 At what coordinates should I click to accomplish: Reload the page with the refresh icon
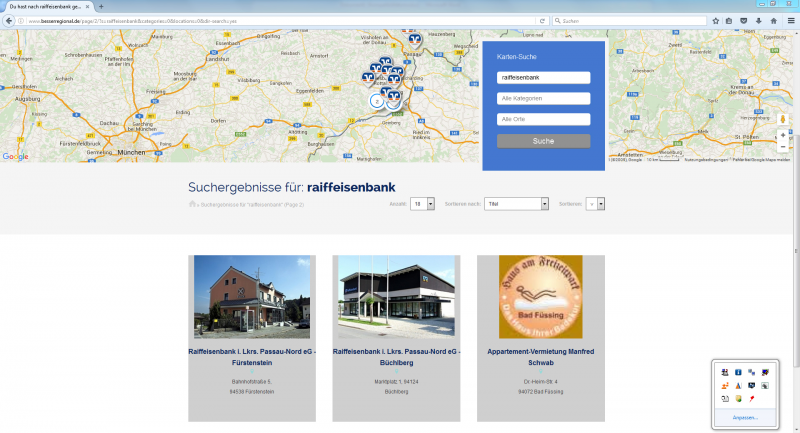coord(542,20)
